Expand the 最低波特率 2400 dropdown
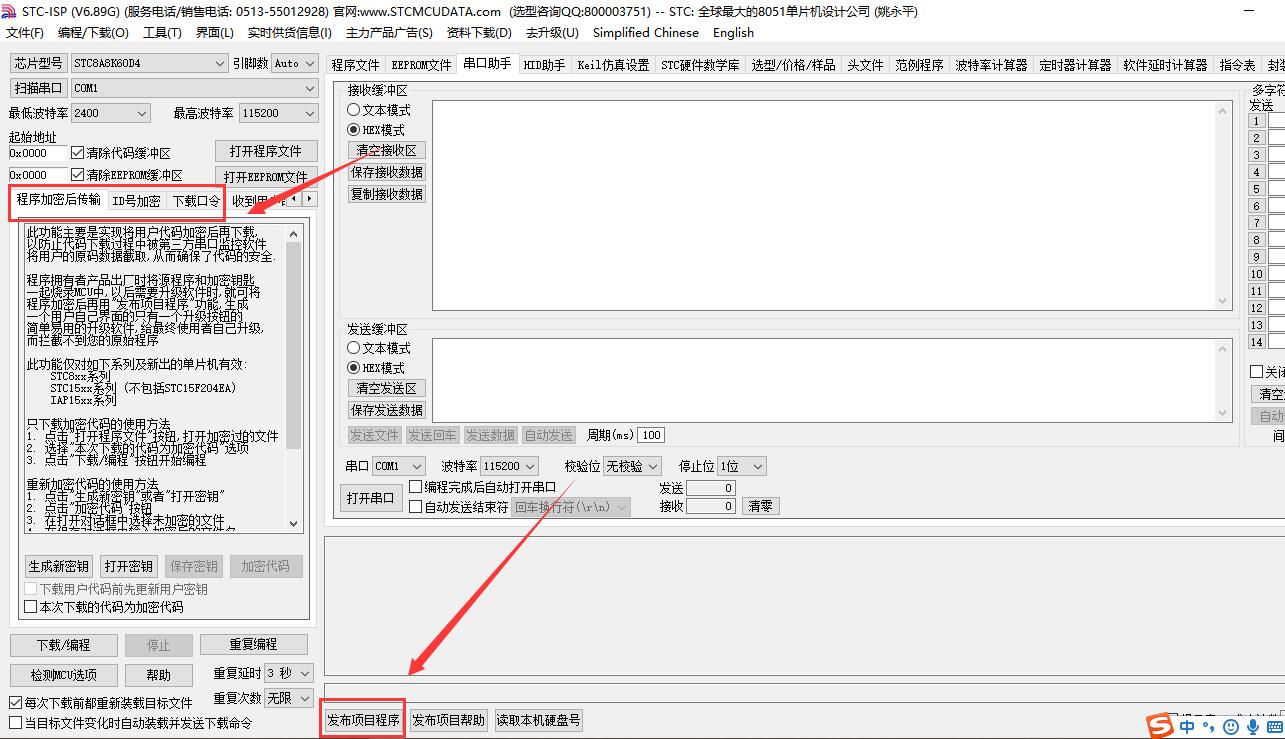The height and width of the screenshot is (739, 1285). pos(110,113)
